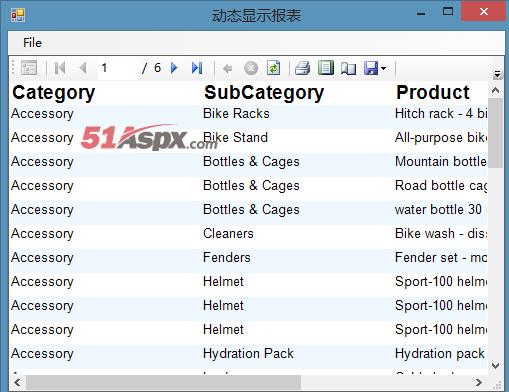Click the app icon in the title bar
Screen dimensions: 509x392
(x=18, y=15)
